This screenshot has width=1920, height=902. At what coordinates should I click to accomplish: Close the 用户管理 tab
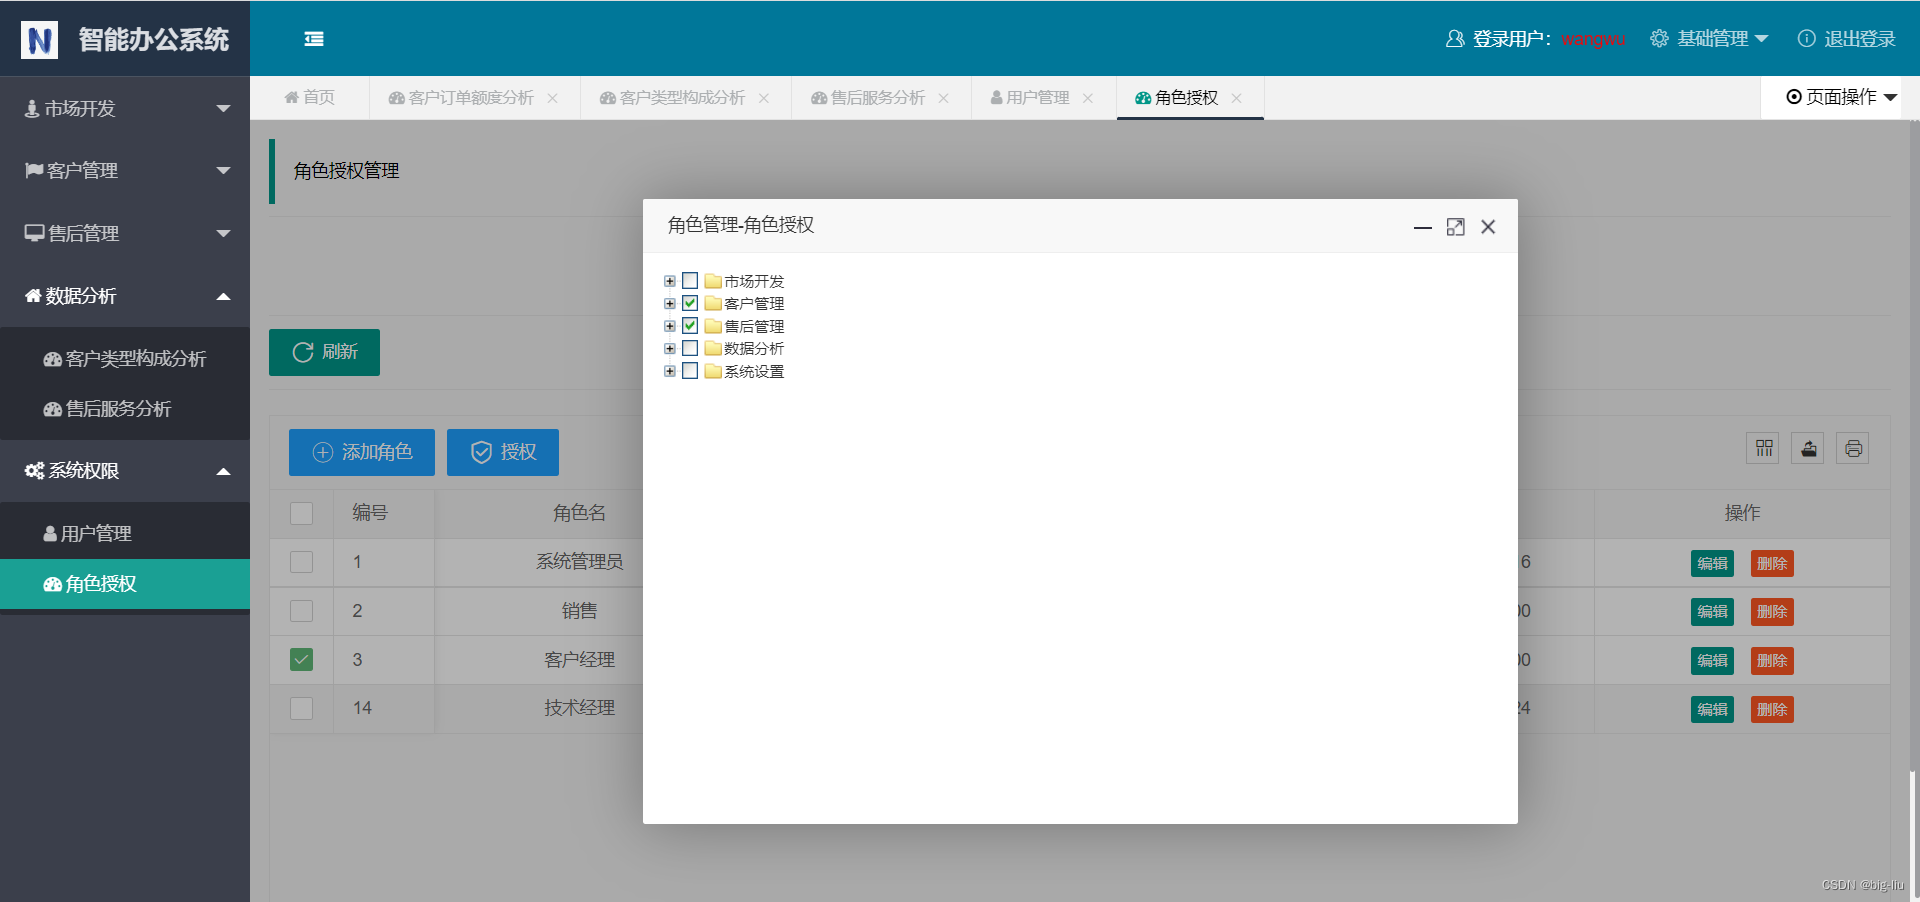pyautogui.click(x=1088, y=98)
